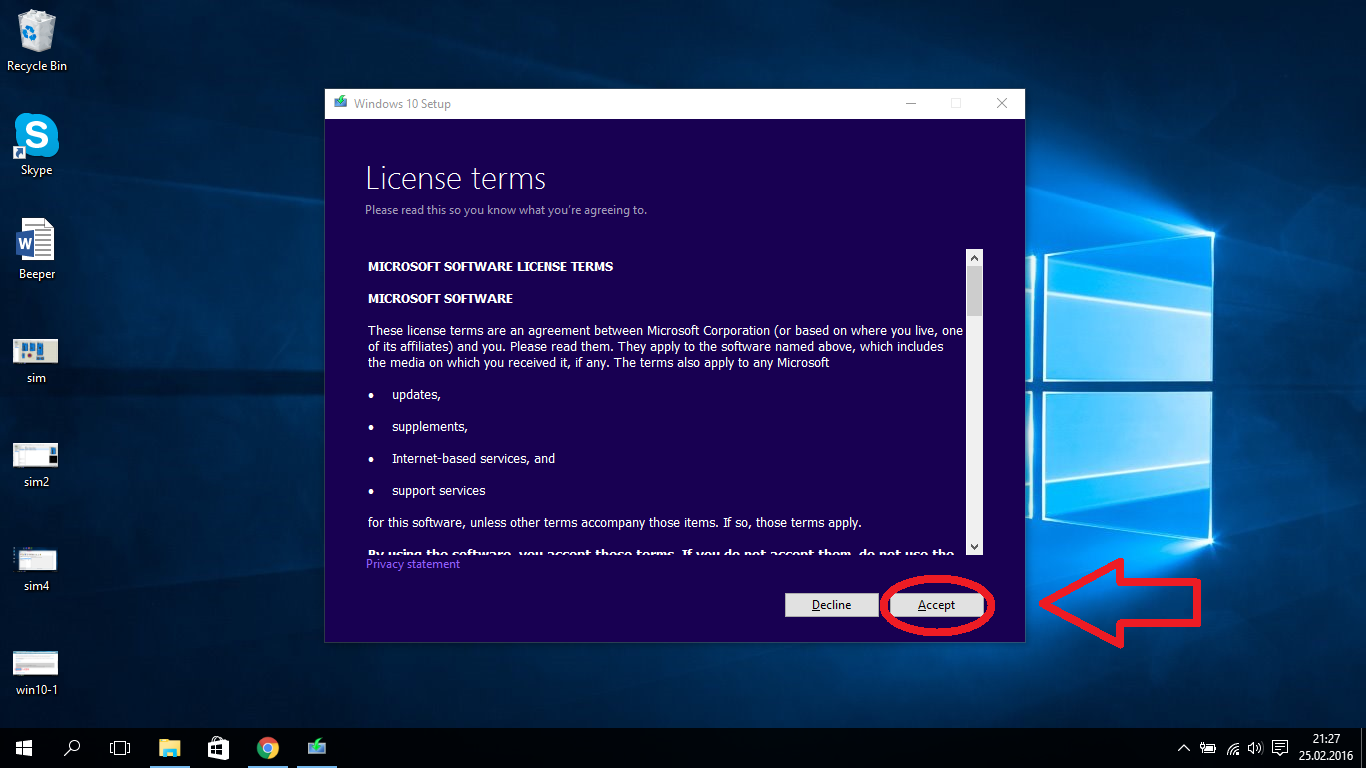Open the Privacy statement link
The height and width of the screenshot is (768, 1366).
(x=413, y=564)
